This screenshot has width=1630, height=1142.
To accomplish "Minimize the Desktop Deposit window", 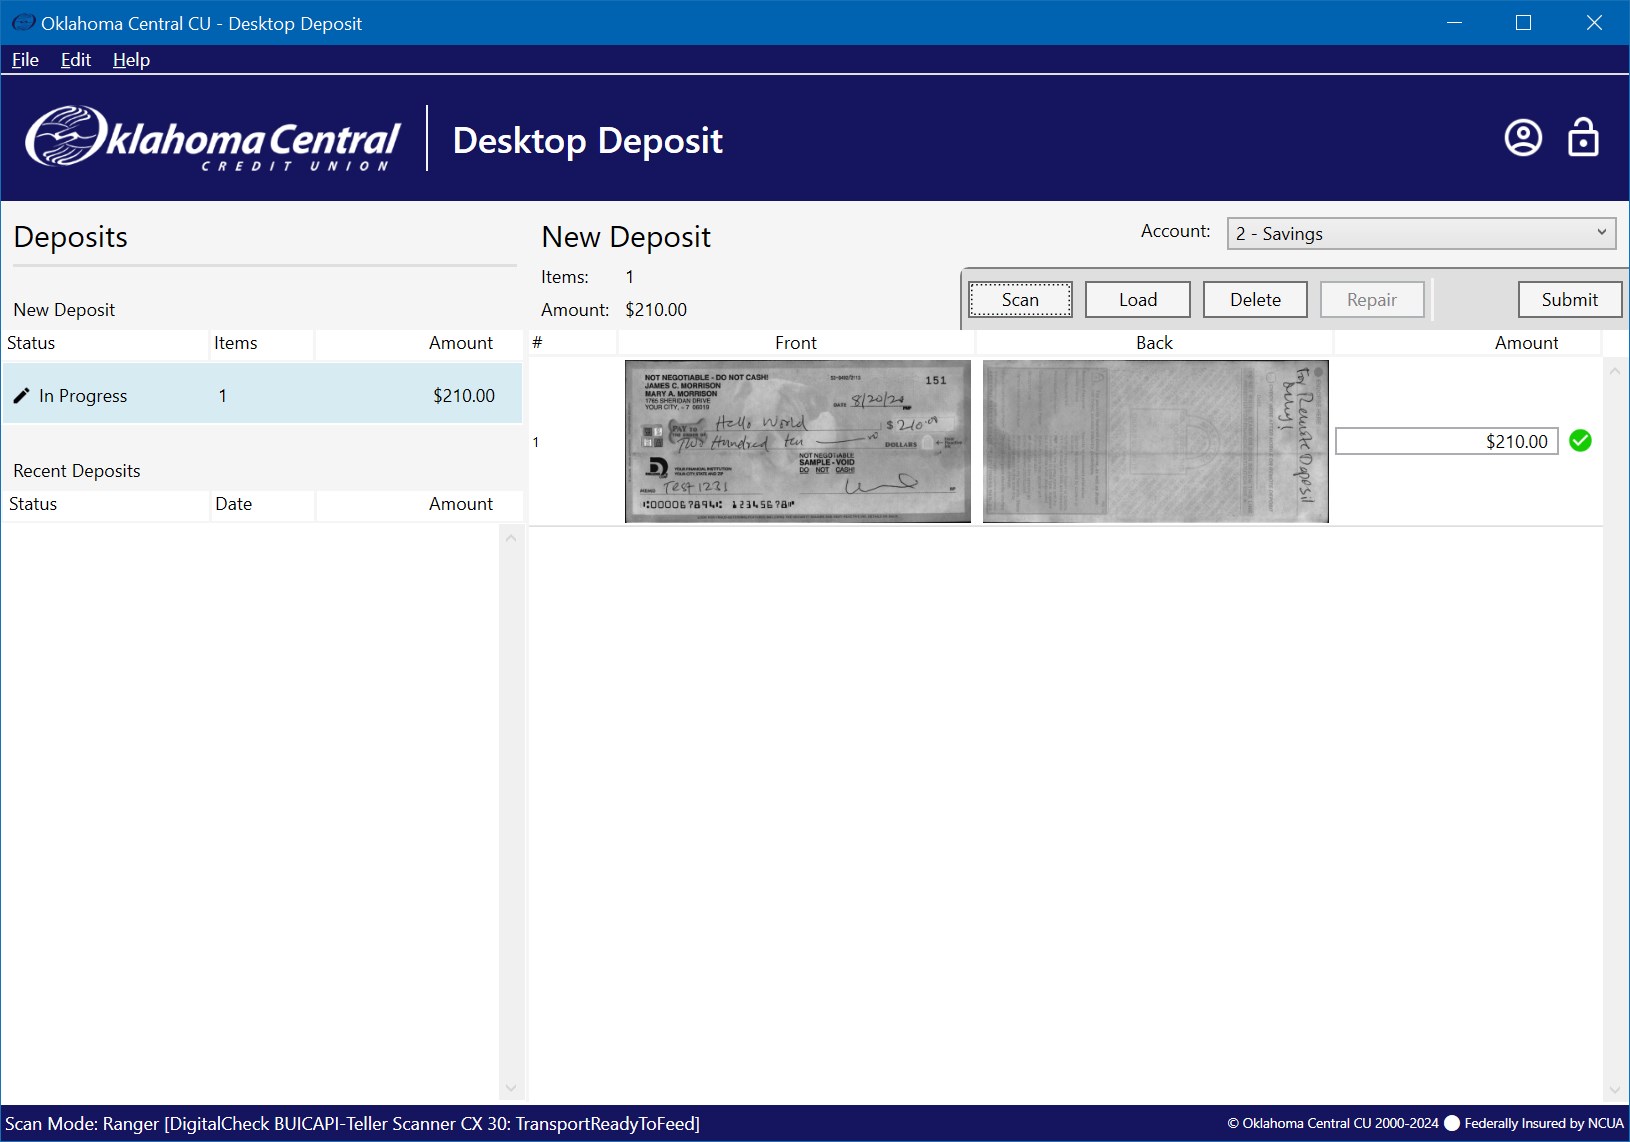I will coord(1454,22).
